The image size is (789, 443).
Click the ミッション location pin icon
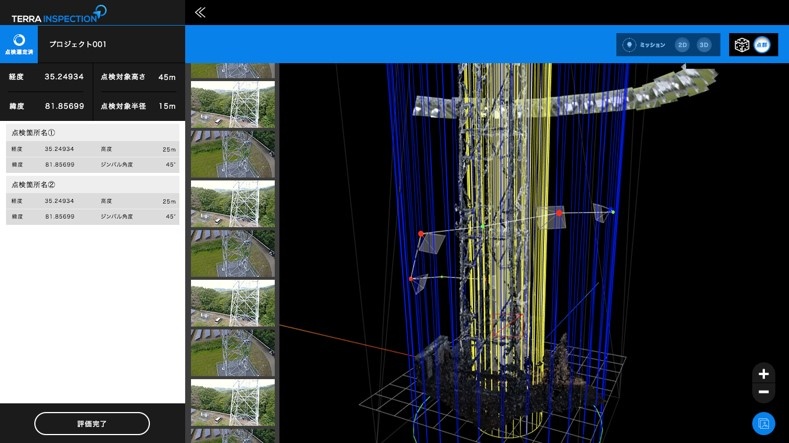(x=629, y=45)
